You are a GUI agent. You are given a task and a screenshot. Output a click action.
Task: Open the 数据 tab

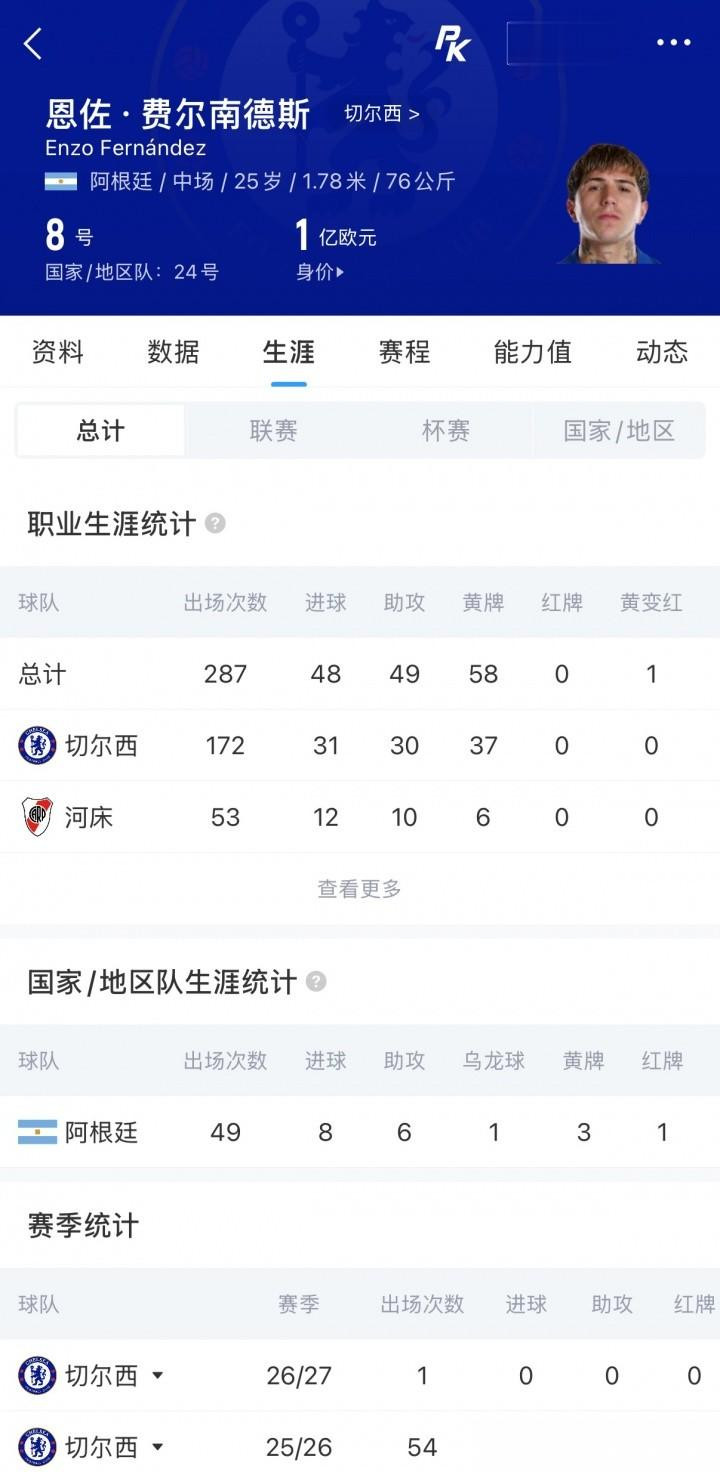(173, 352)
